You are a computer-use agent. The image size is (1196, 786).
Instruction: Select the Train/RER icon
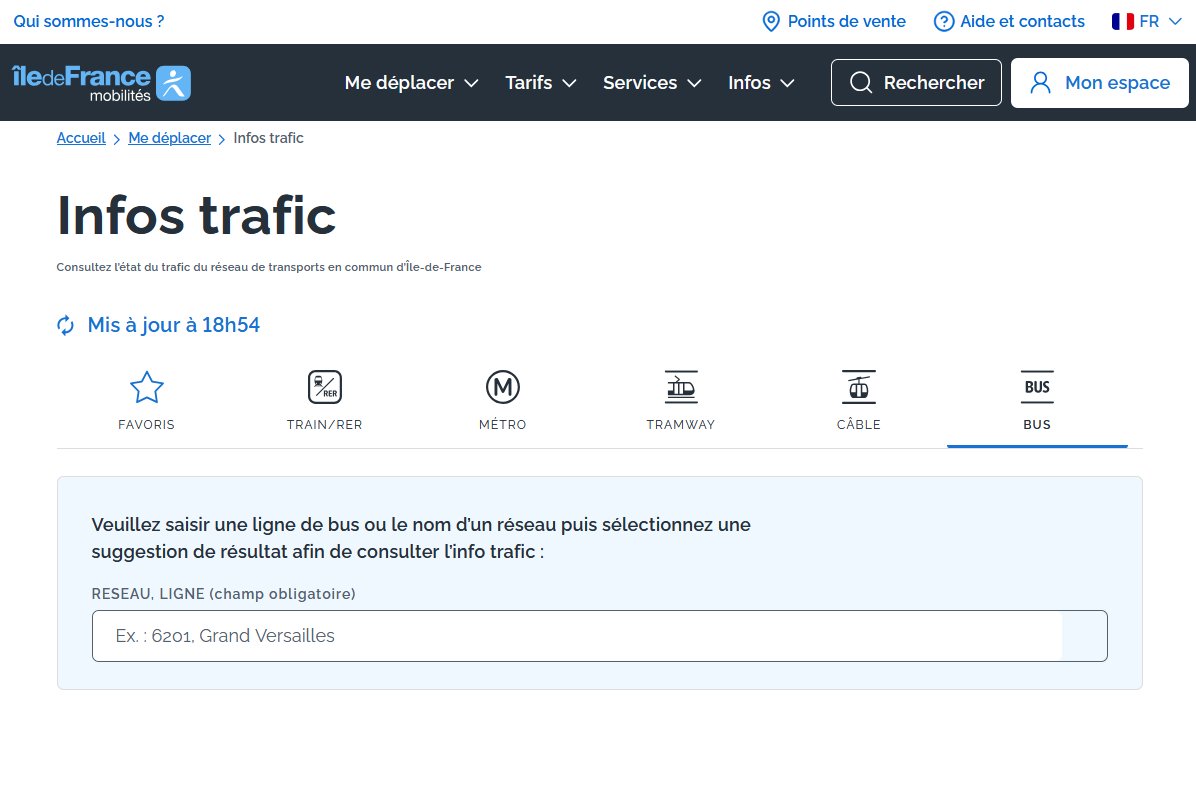click(325, 387)
